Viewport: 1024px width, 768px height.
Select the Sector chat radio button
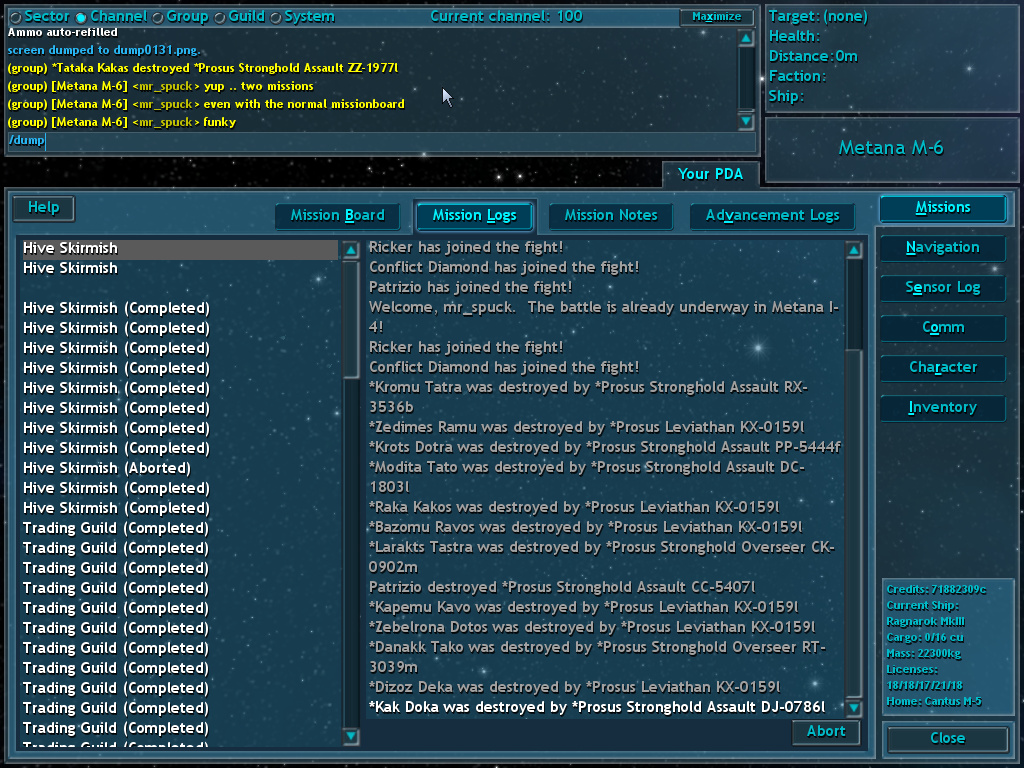point(15,17)
